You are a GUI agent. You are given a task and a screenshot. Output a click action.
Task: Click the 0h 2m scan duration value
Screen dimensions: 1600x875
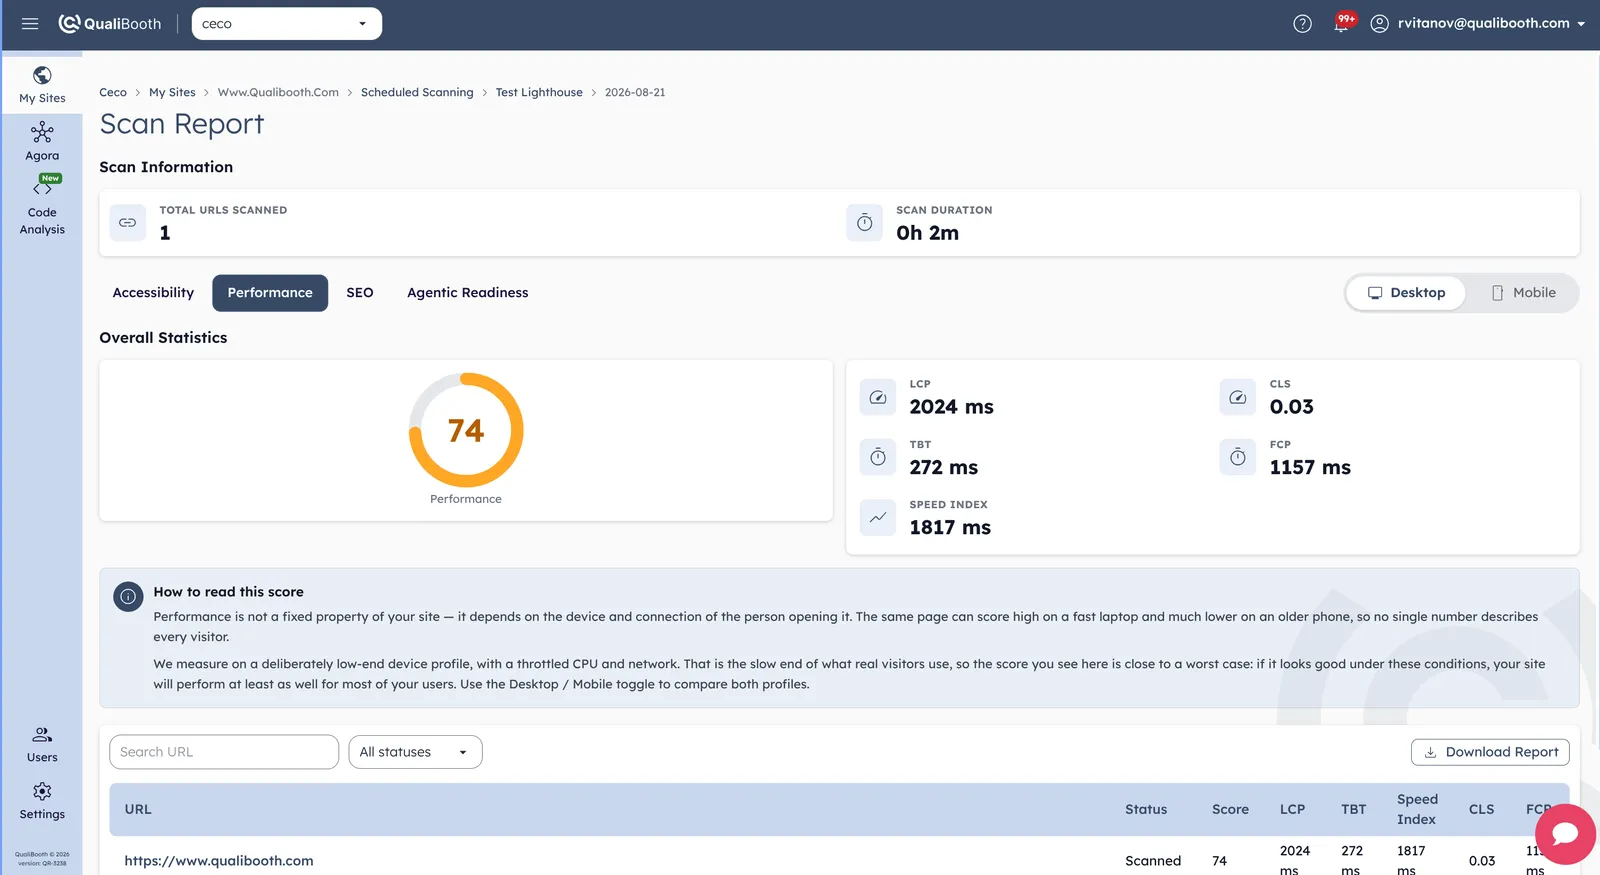(927, 233)
